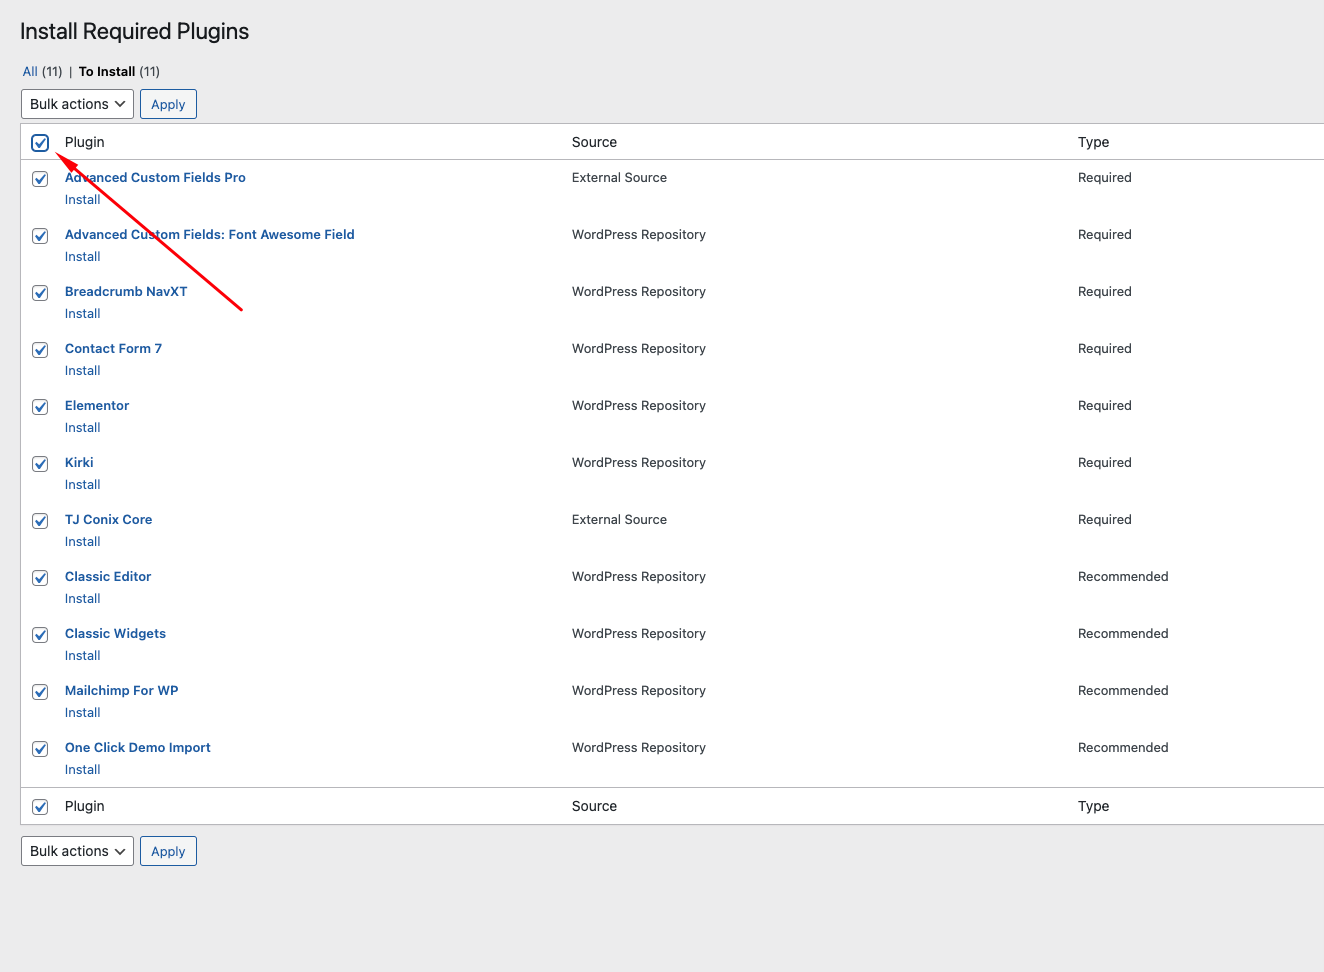The image size is (1324, 972).
Task: Open TJ Conix Core plugin link
Action: pos(109,519)
